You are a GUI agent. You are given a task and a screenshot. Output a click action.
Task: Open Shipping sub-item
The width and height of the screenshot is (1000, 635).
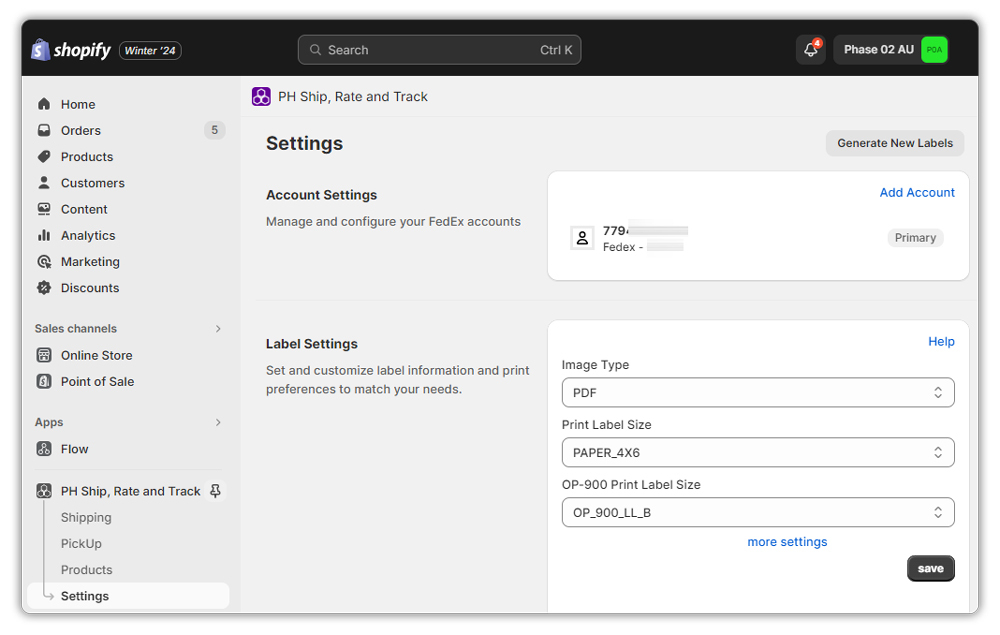pyautogui.click(x=86, y=517)
